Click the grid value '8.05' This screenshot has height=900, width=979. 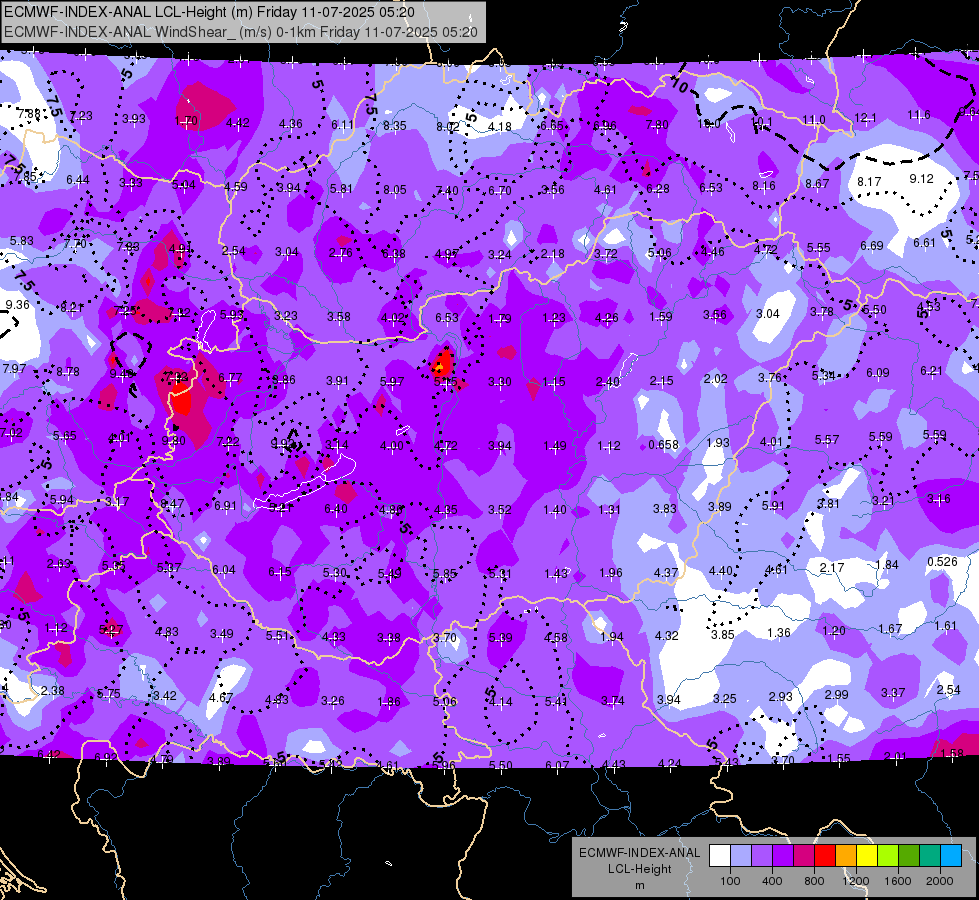395,189
